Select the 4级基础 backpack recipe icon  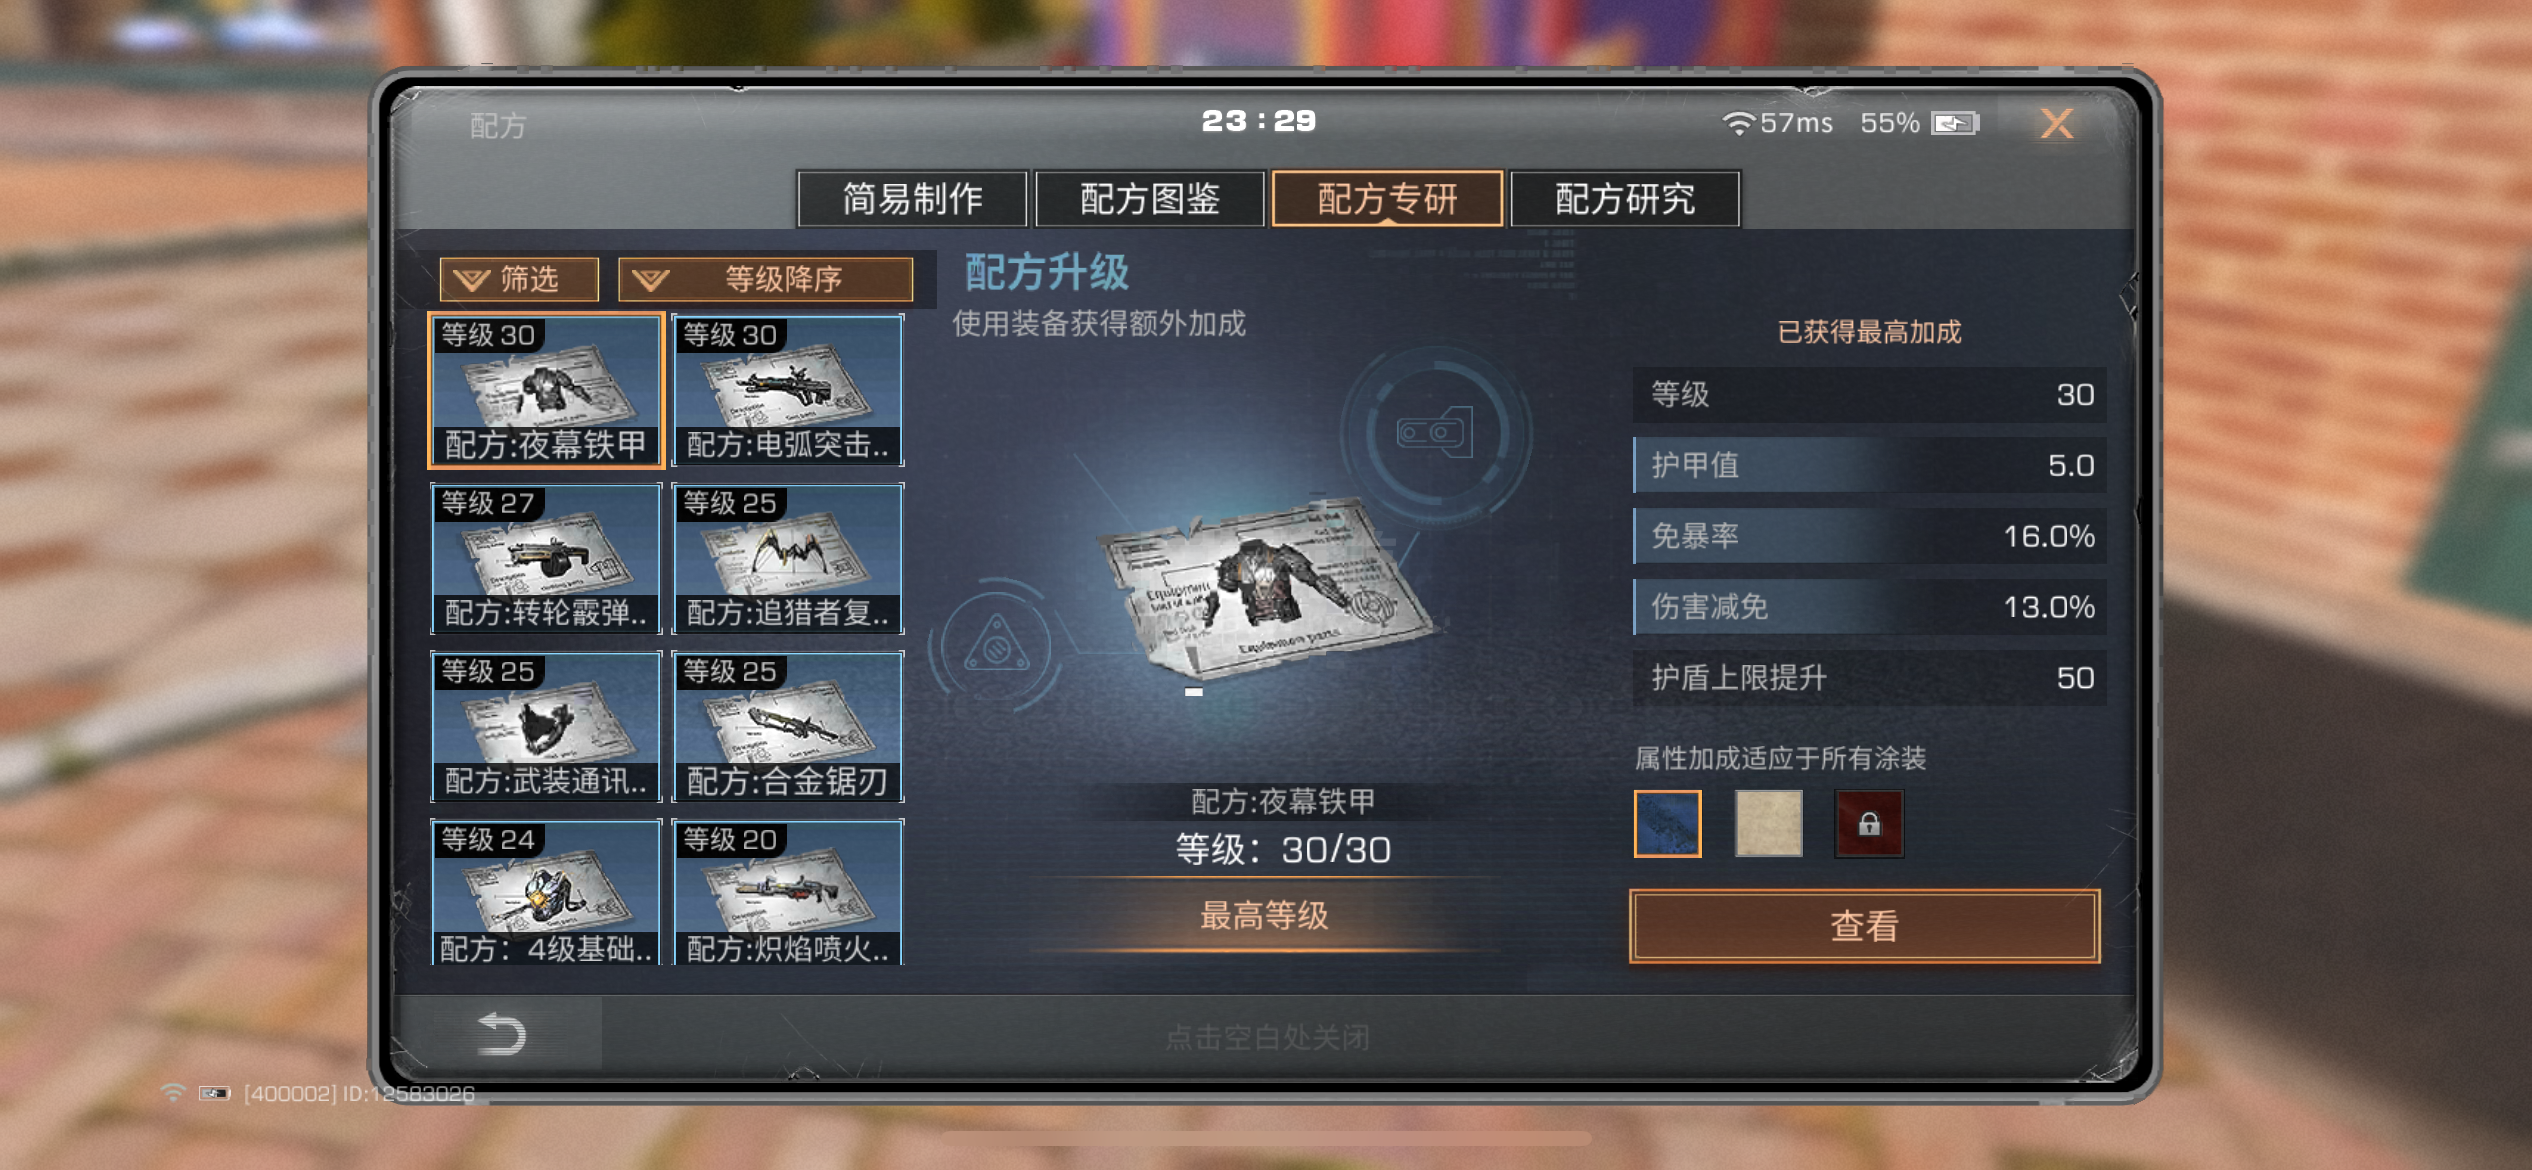[546, 892]
